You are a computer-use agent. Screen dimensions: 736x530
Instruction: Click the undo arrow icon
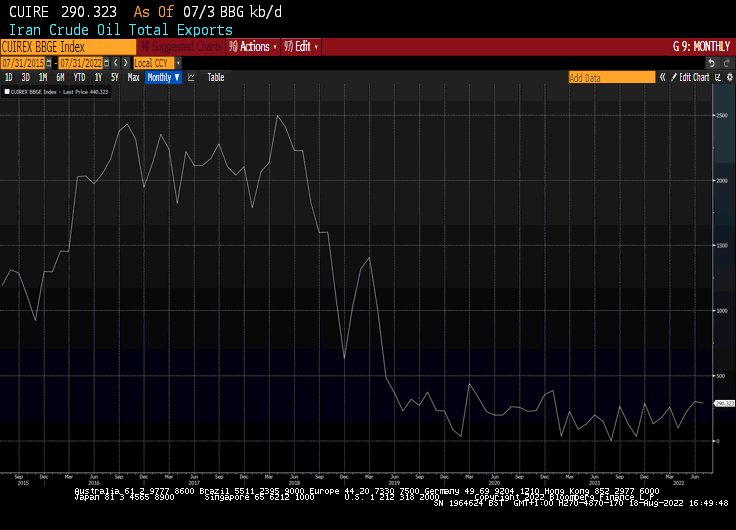click(x=712, y=63)
